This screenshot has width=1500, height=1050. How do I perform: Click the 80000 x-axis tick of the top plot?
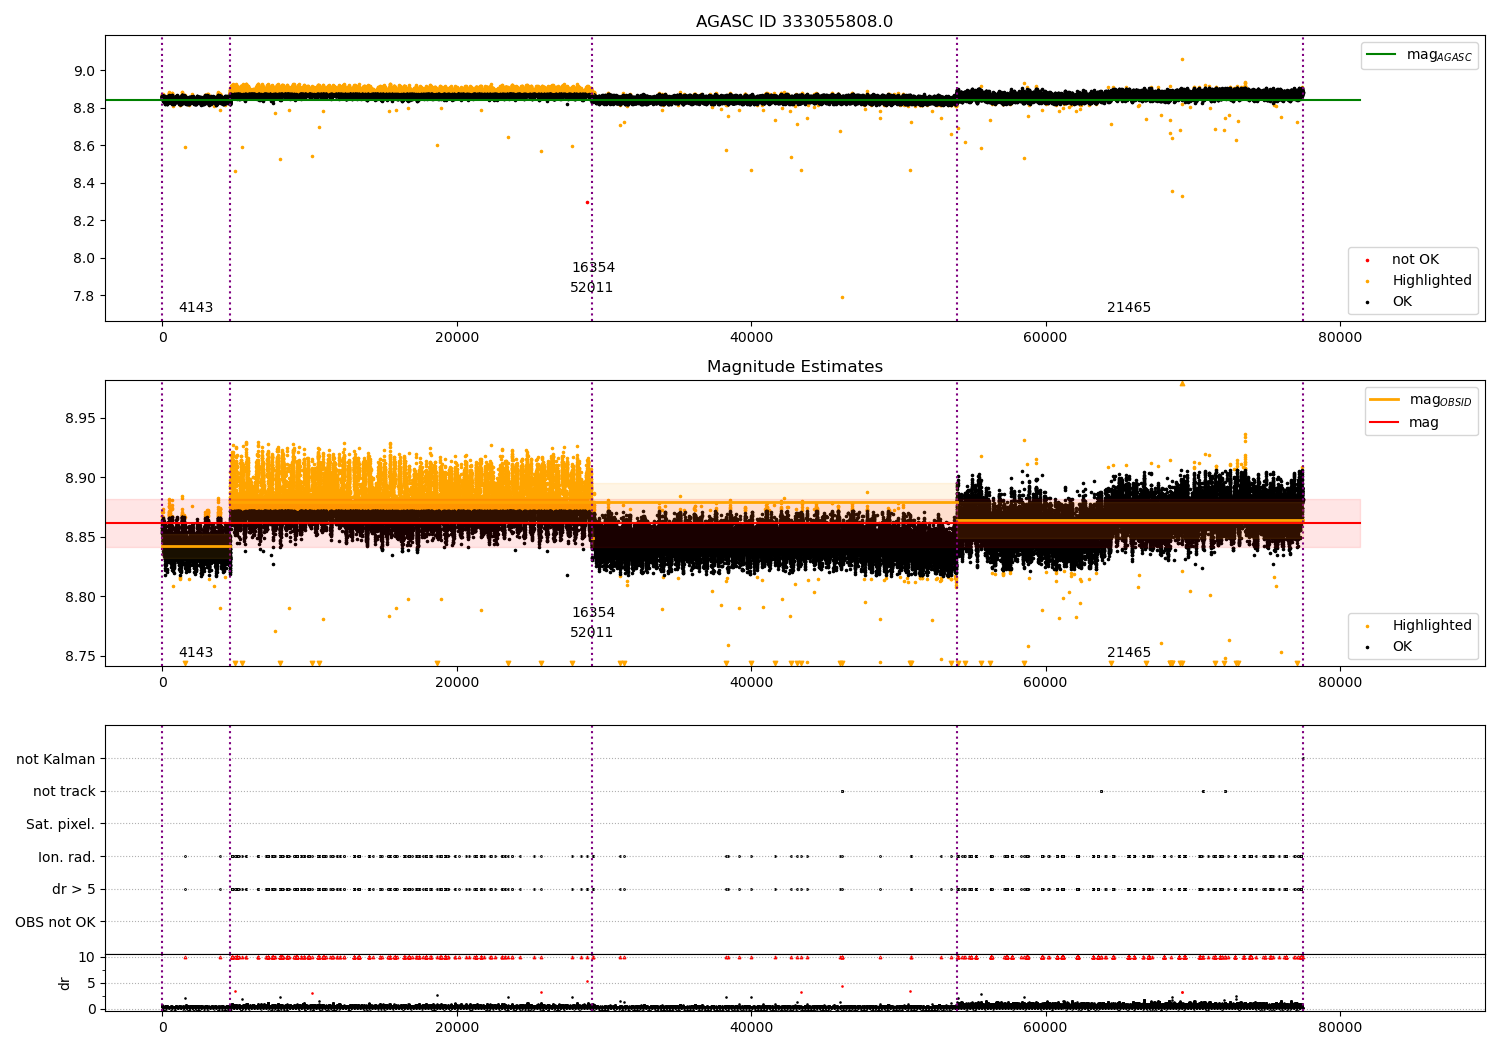click(1339, 337)
